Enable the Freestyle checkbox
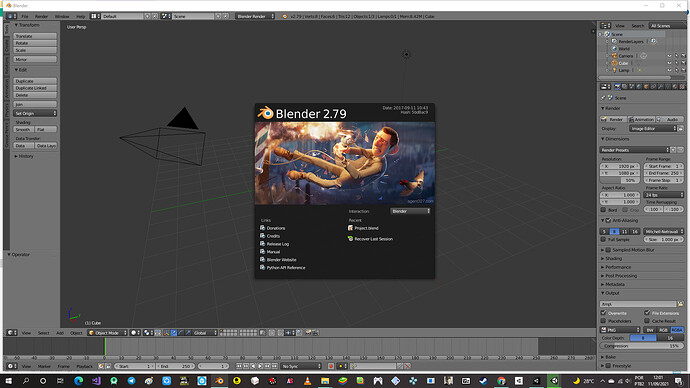The width and height of the screenshot is (690, 388). pyautogui.click(x=608, y=366)
